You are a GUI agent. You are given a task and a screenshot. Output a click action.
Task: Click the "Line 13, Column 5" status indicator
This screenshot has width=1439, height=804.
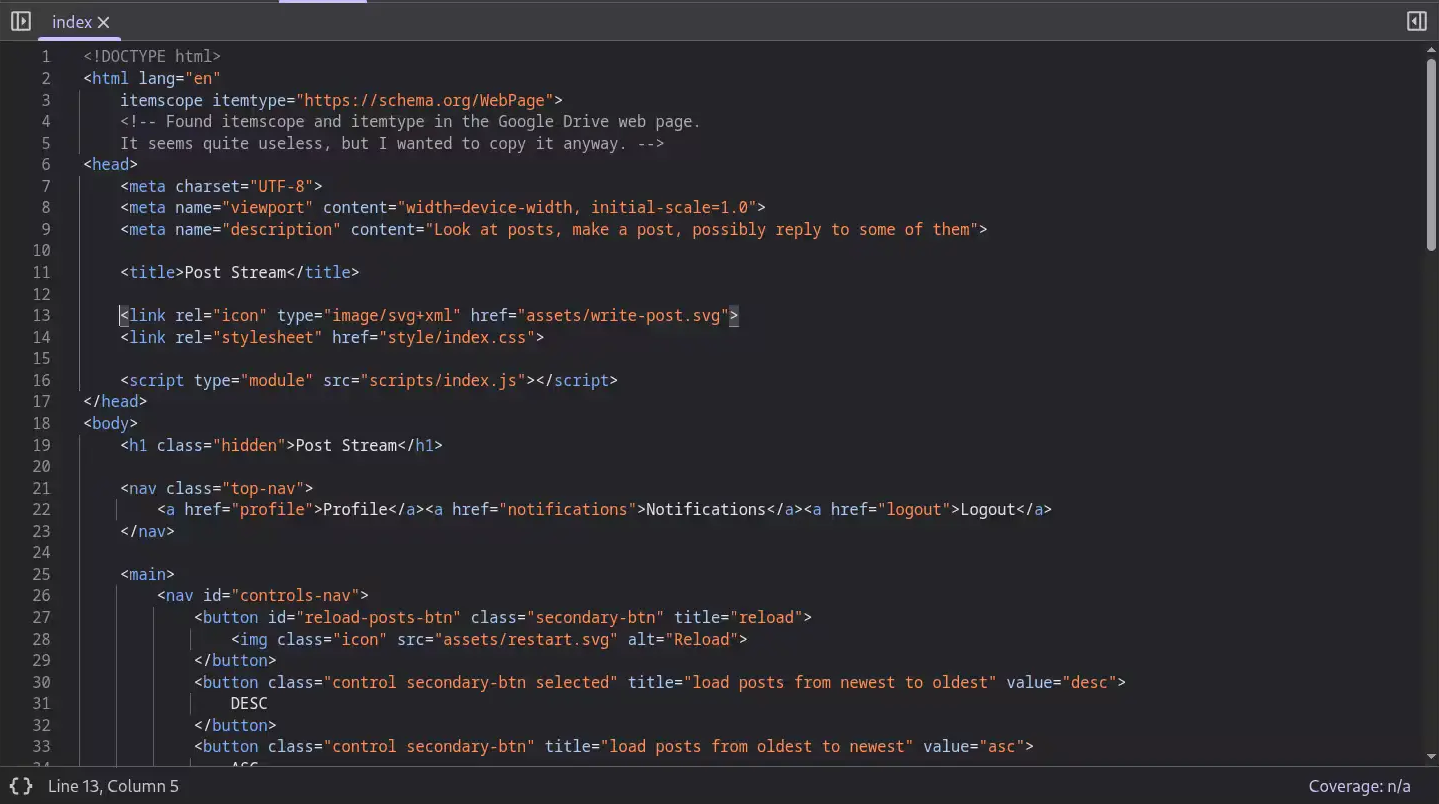(113, 786)
